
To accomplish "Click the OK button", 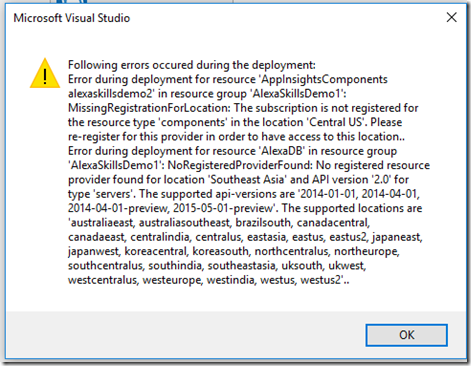I will (406, 335).
